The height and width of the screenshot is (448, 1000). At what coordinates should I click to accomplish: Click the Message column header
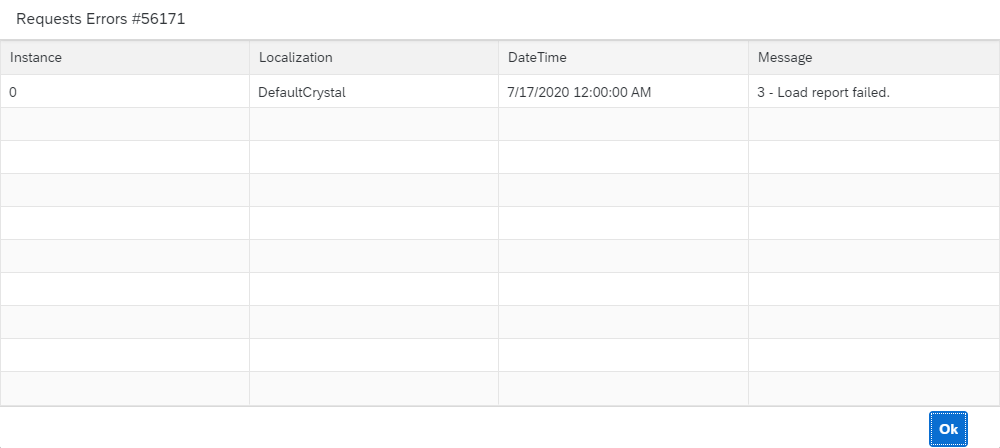point(785,58)
